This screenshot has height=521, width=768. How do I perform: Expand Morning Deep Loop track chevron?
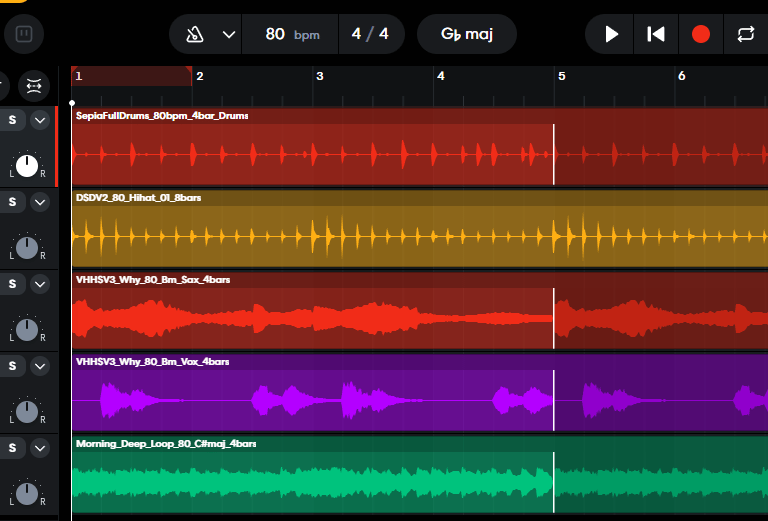[40, 448]
